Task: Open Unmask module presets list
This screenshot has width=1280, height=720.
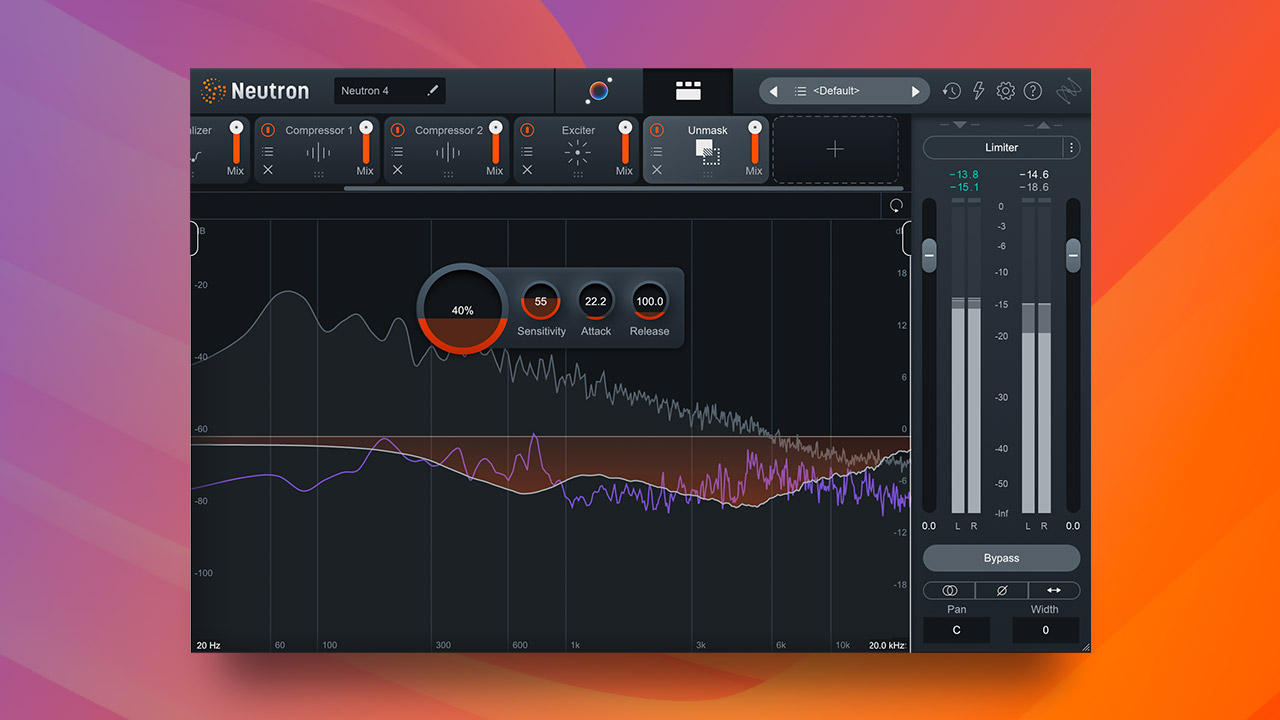Action: pos(657,152)
